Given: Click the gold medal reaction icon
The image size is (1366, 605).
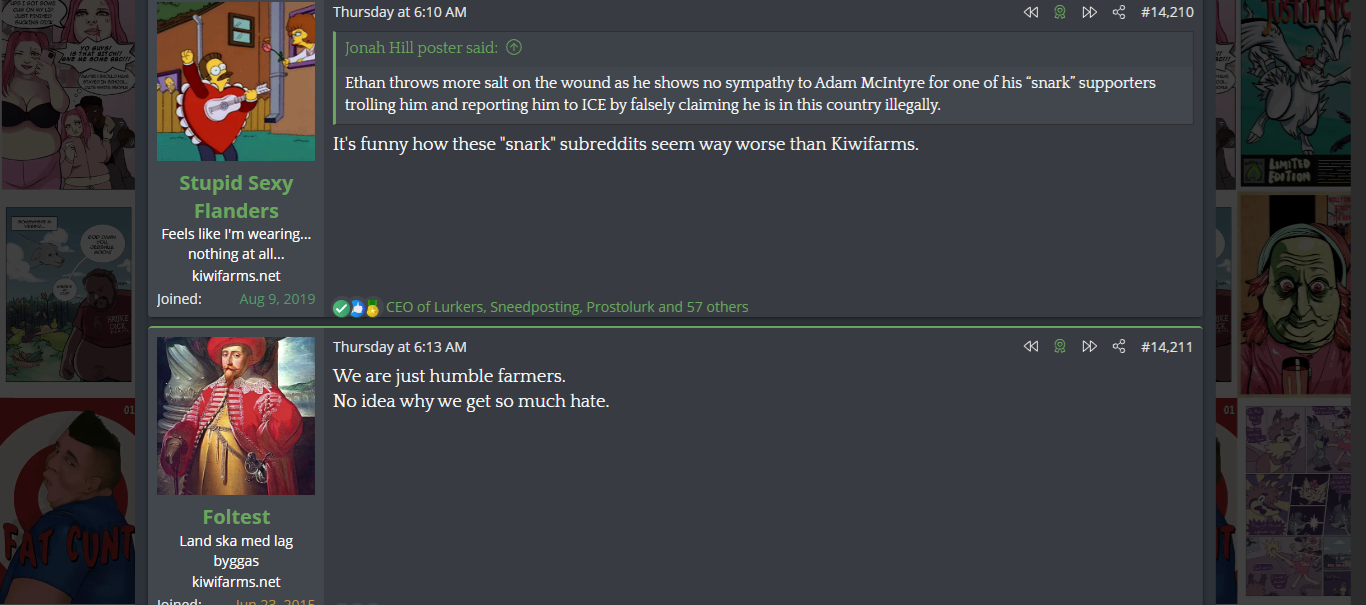Looking at the screenshot, I should point(372,308).
